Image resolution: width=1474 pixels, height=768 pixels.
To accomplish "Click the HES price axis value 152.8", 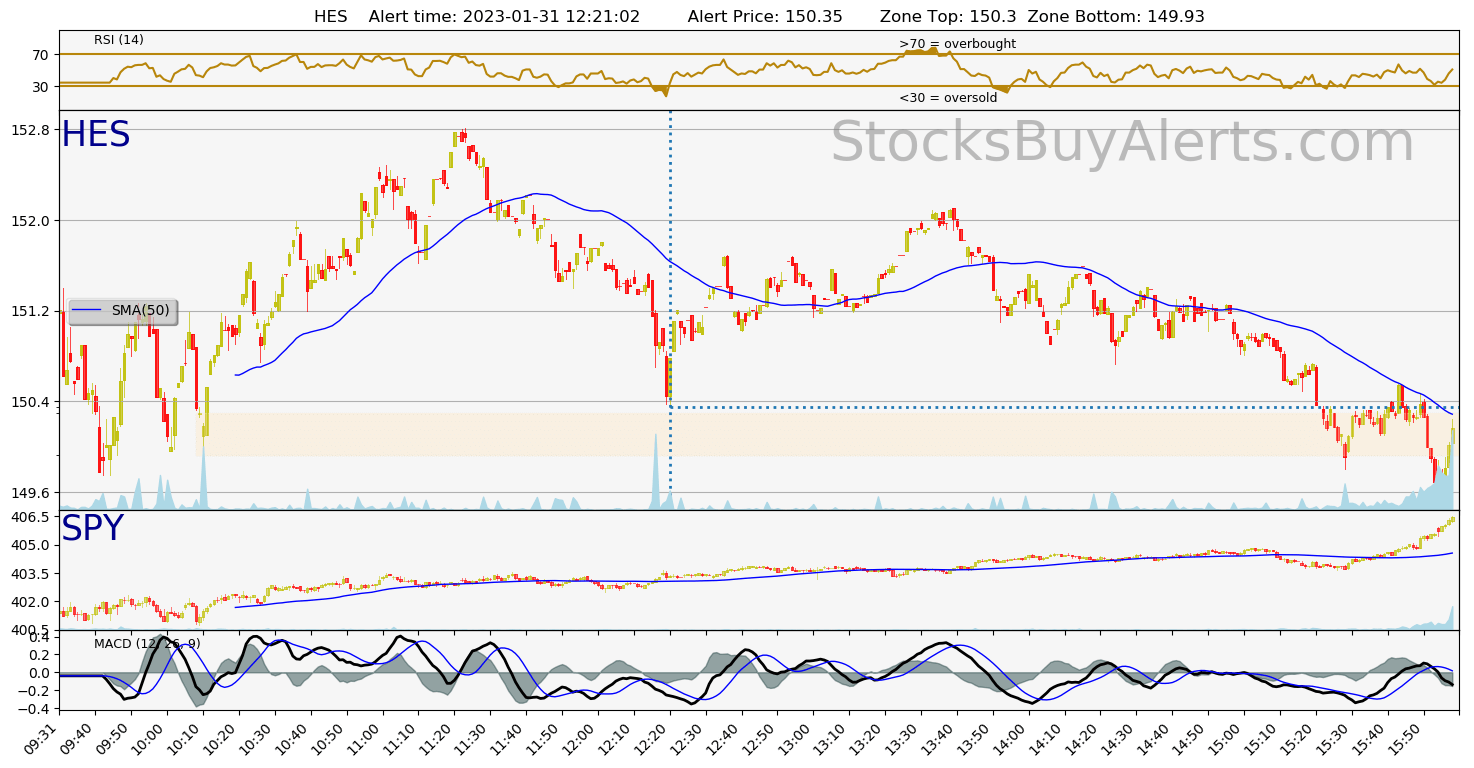I will tap(29, 130).
